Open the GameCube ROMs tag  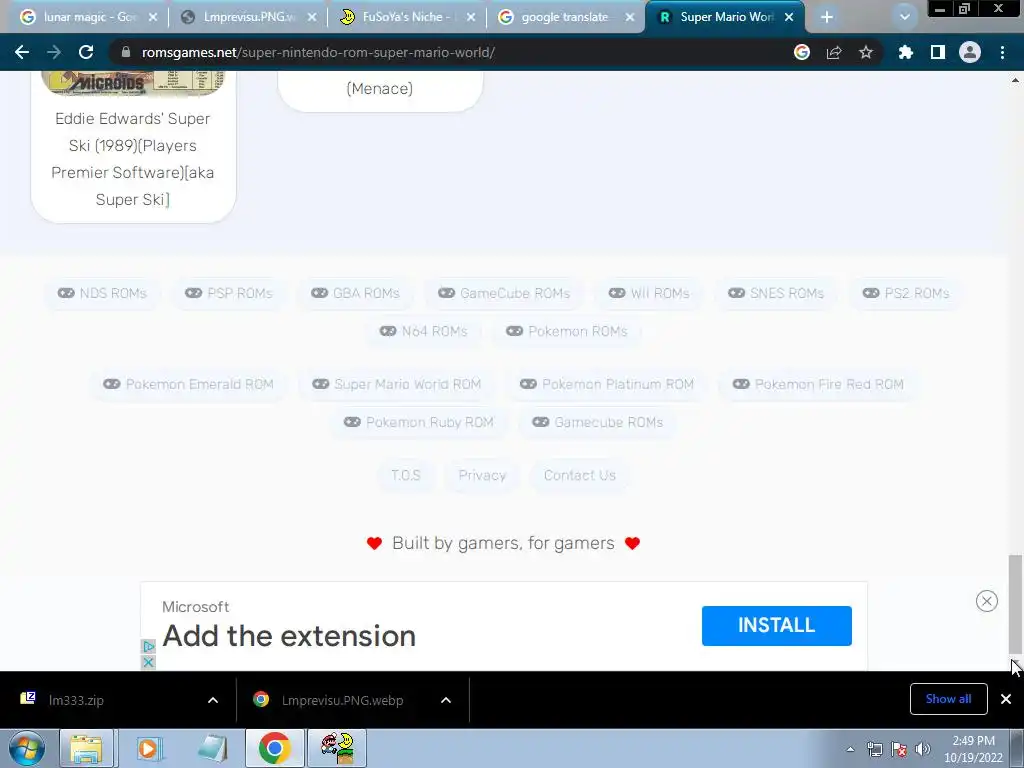click(504, 293)
